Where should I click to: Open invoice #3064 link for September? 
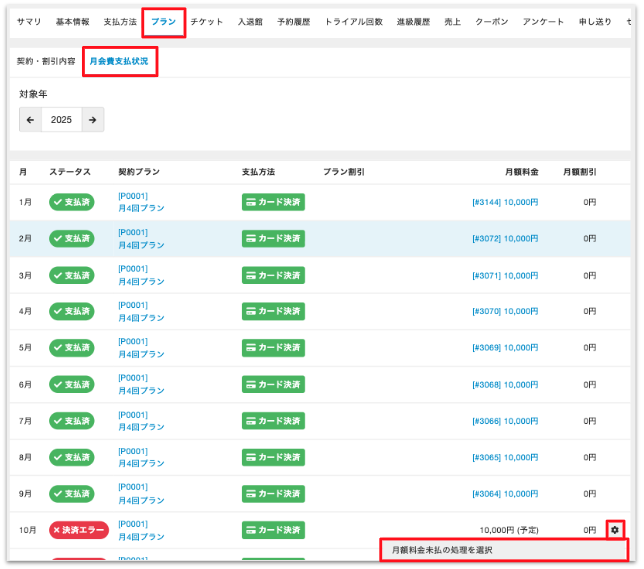tap(505, 494)
